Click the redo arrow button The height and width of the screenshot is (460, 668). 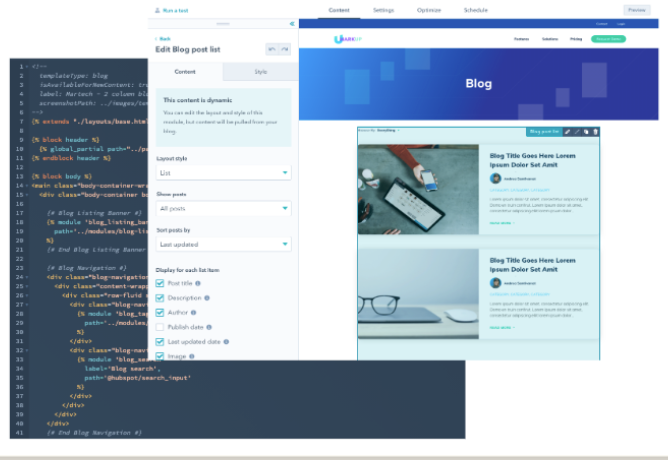click(x=285, y=49)
